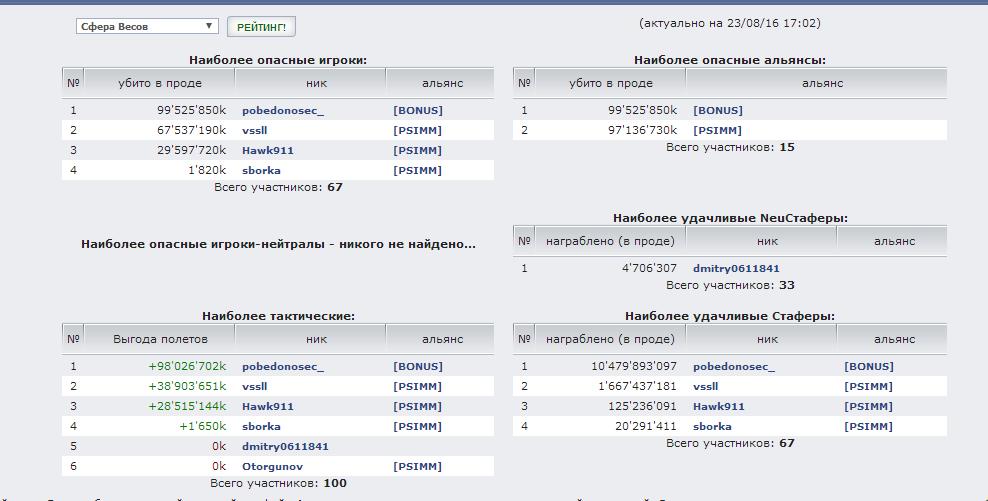Open [BONUS] alliance in the lucky Стаферы table

coord(868,367)
